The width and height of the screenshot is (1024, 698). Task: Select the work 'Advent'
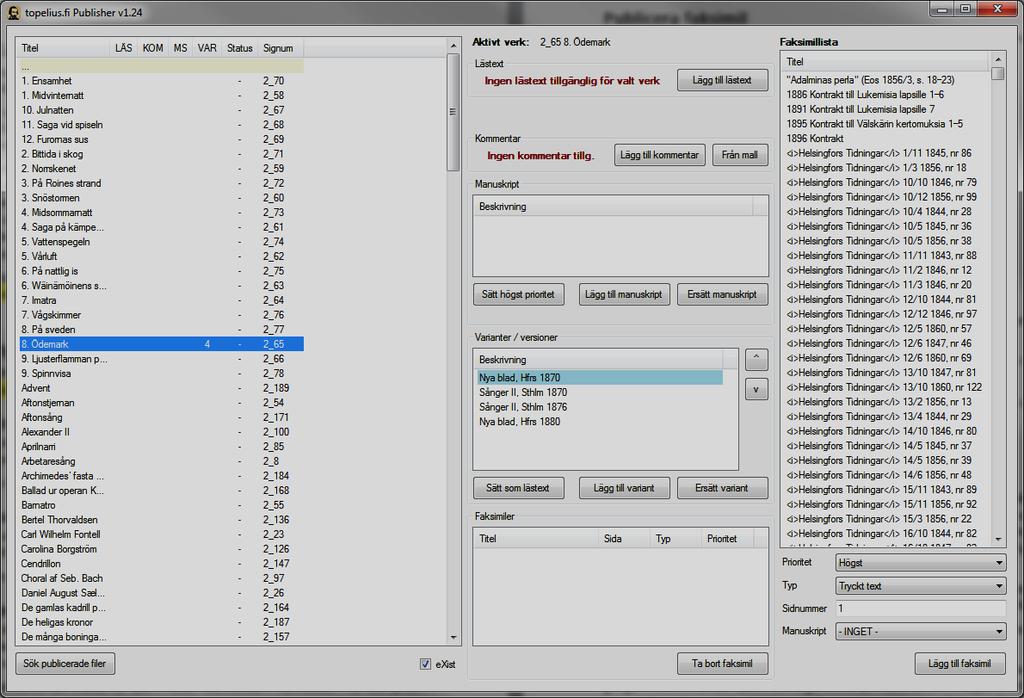tap(162, 388)
